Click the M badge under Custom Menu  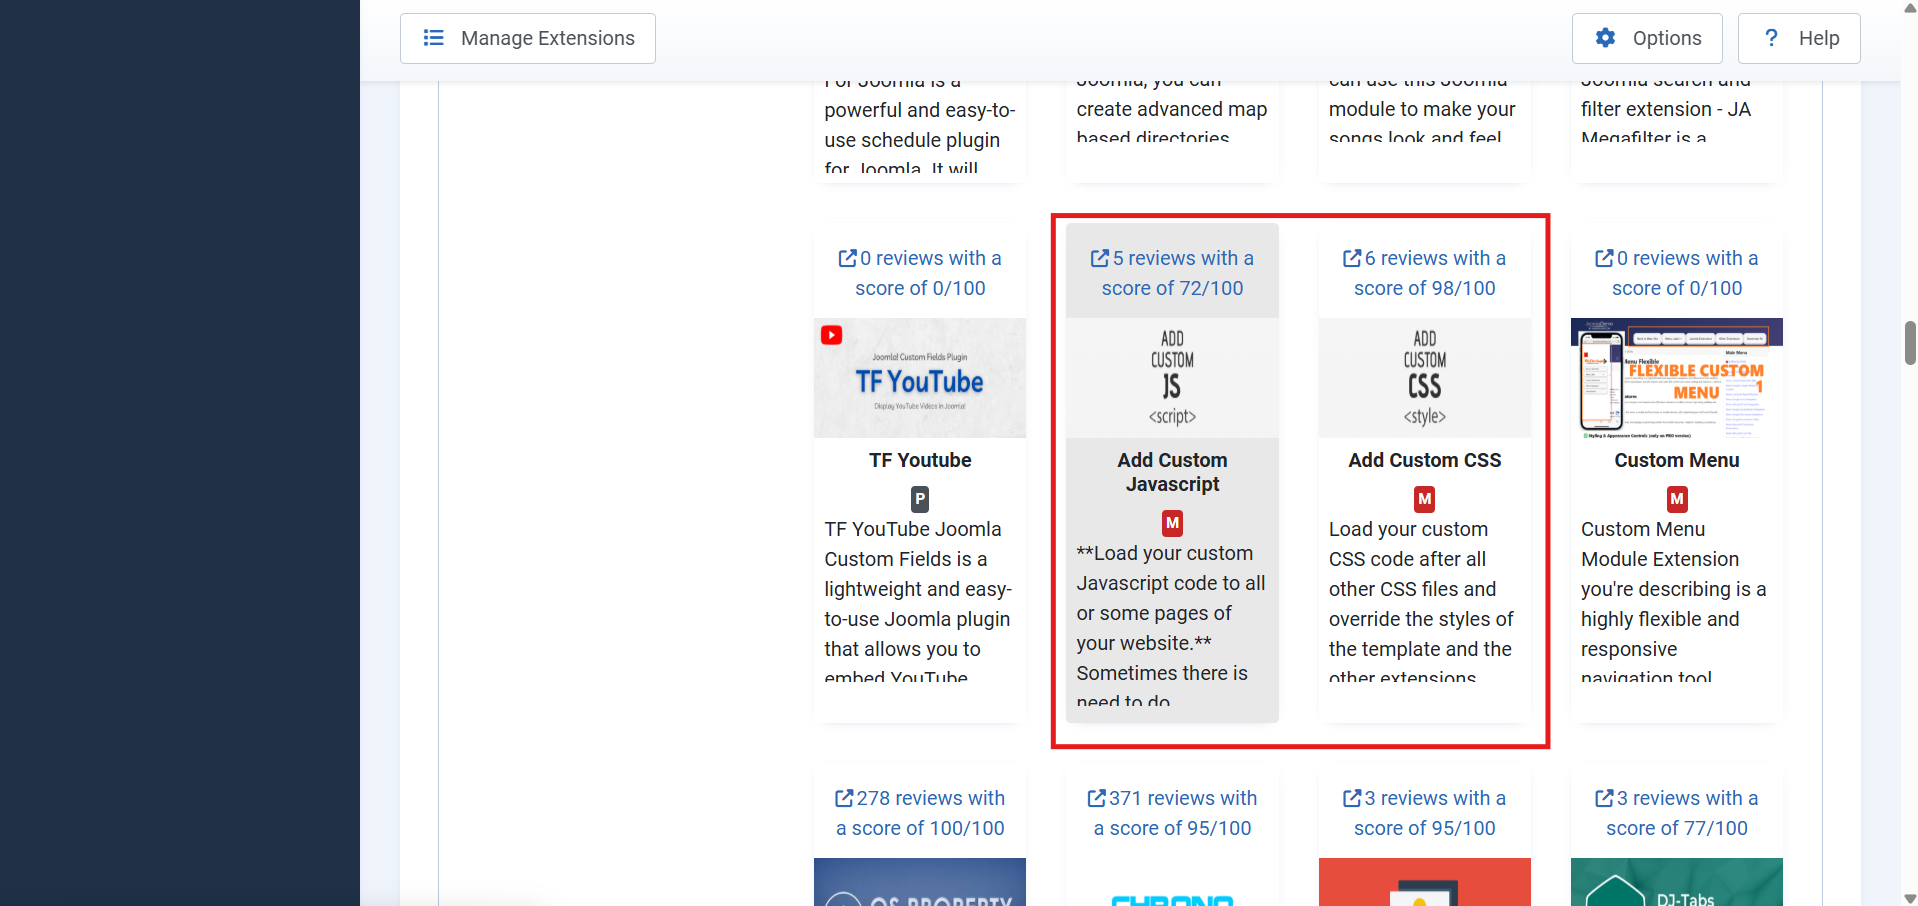[1676, 498]
